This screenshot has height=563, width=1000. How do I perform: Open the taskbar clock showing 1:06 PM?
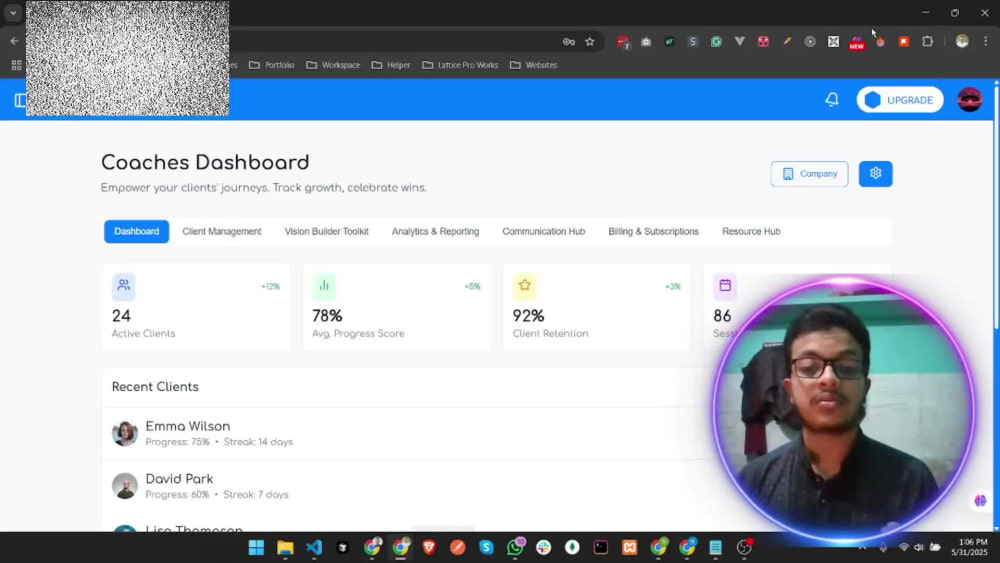[969, 547]
